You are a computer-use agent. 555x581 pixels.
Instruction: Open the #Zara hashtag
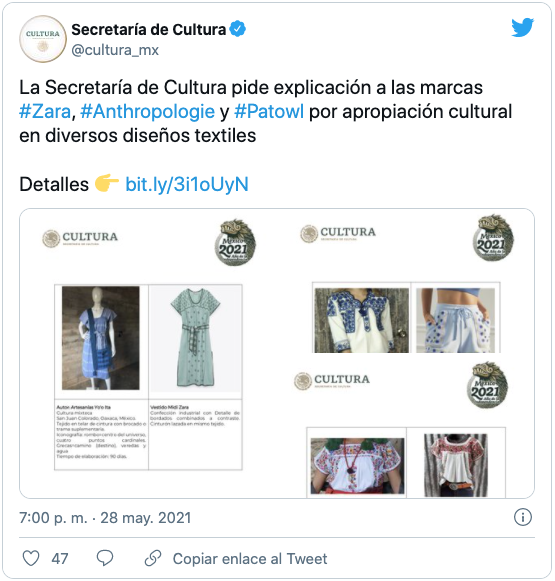(x=45, y=111)
